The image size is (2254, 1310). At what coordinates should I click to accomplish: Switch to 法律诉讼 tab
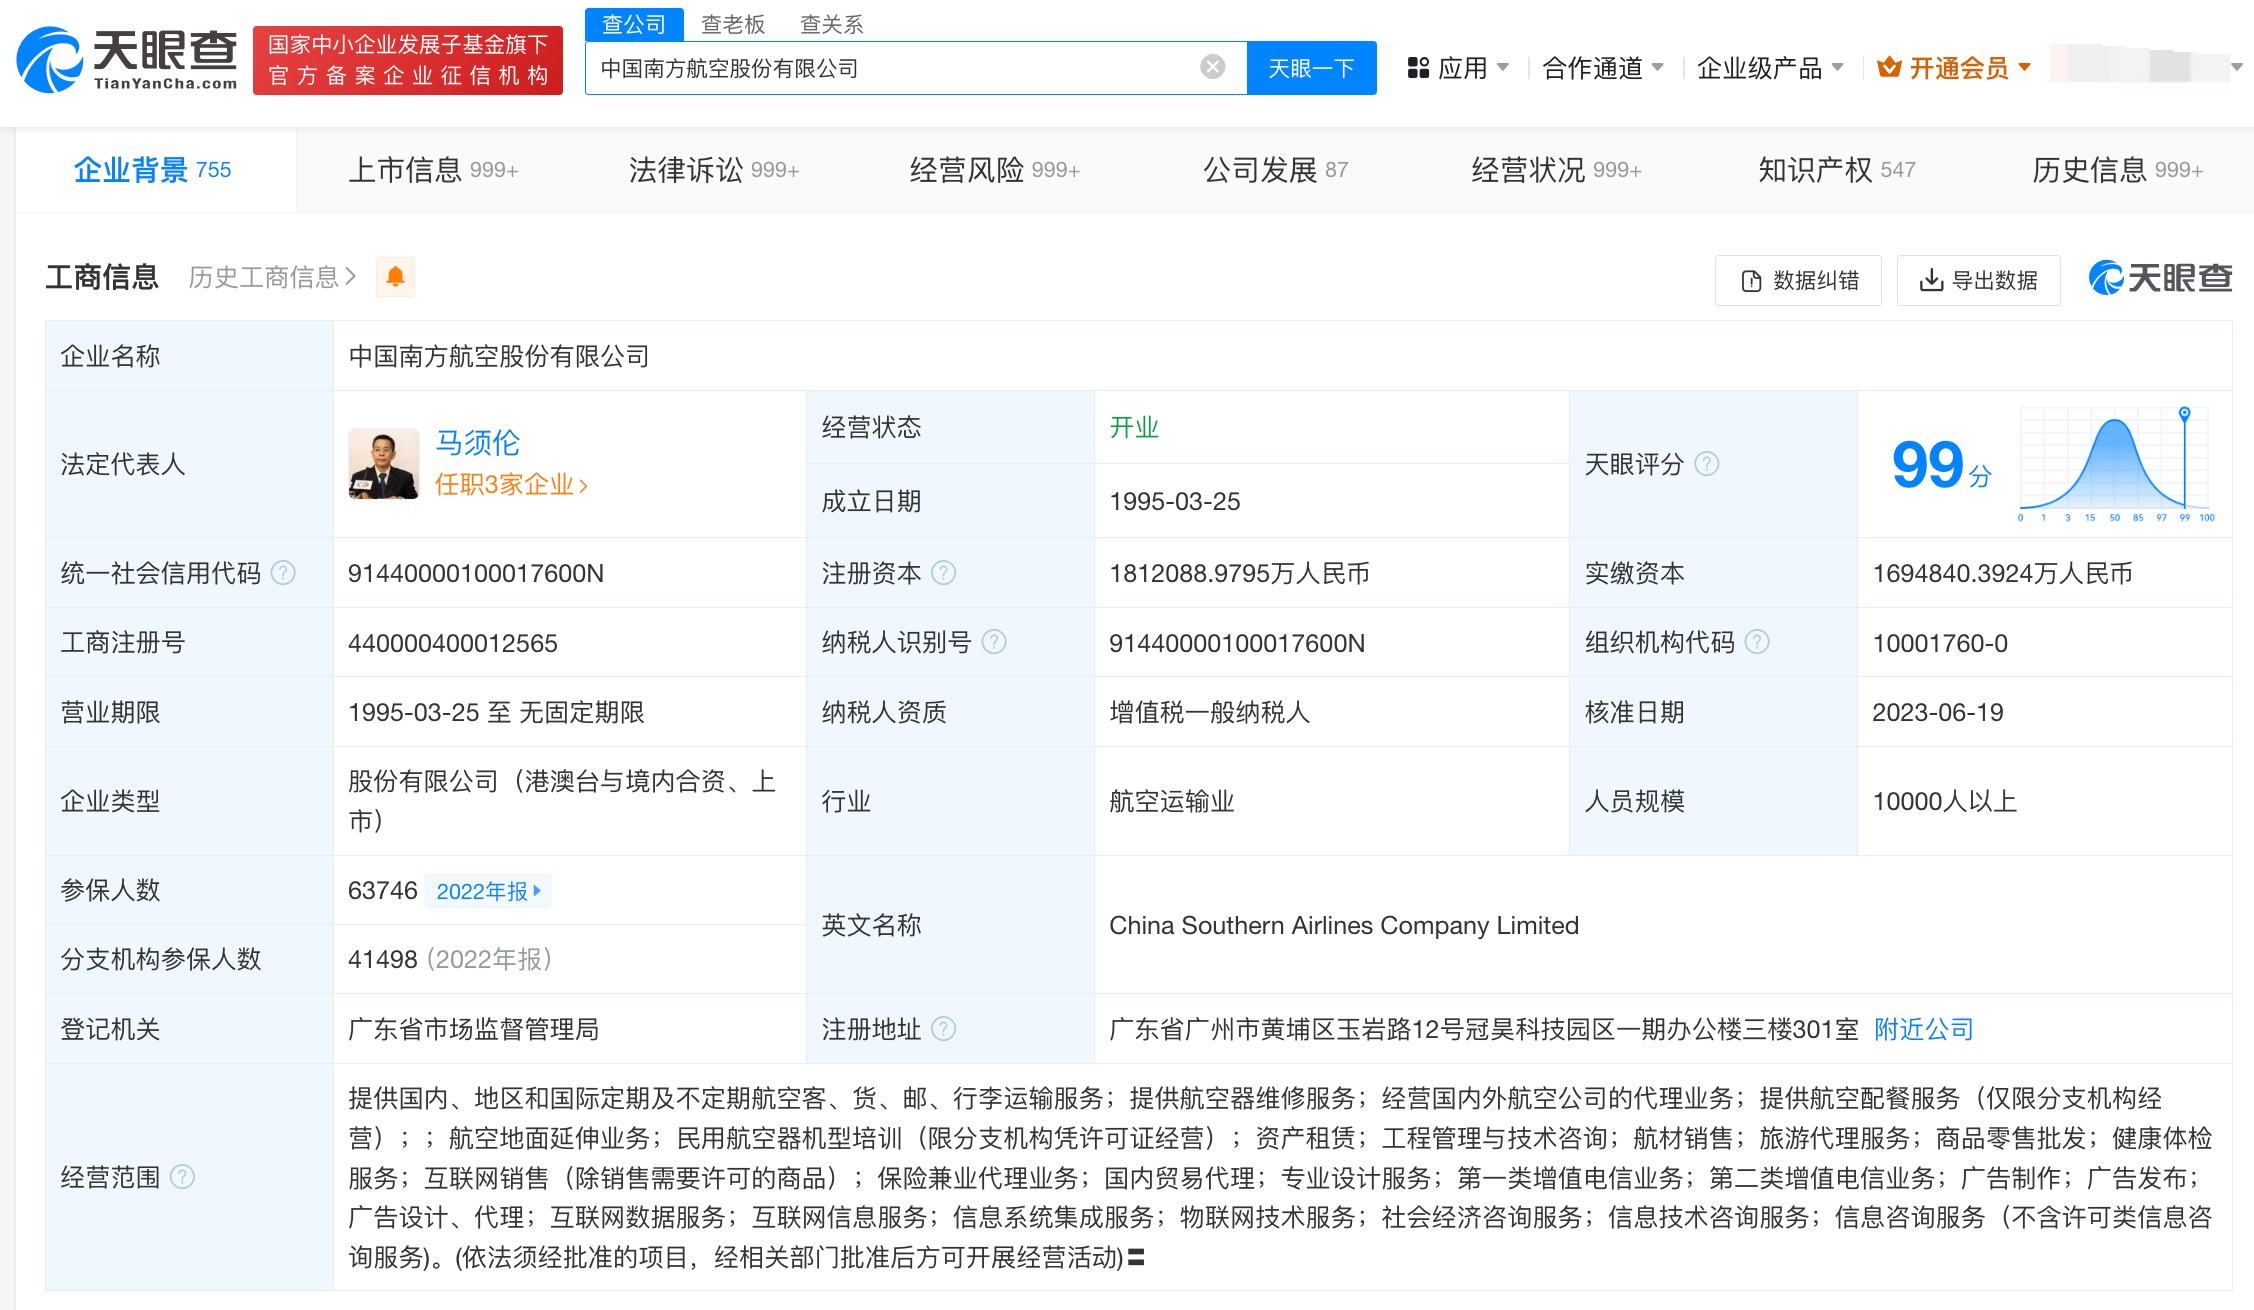pyautogui.click(x=714, y=170)
